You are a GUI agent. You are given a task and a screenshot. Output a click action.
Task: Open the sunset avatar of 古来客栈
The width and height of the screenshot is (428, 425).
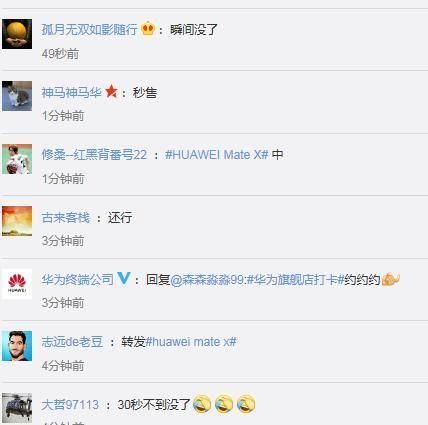[17, 221]
